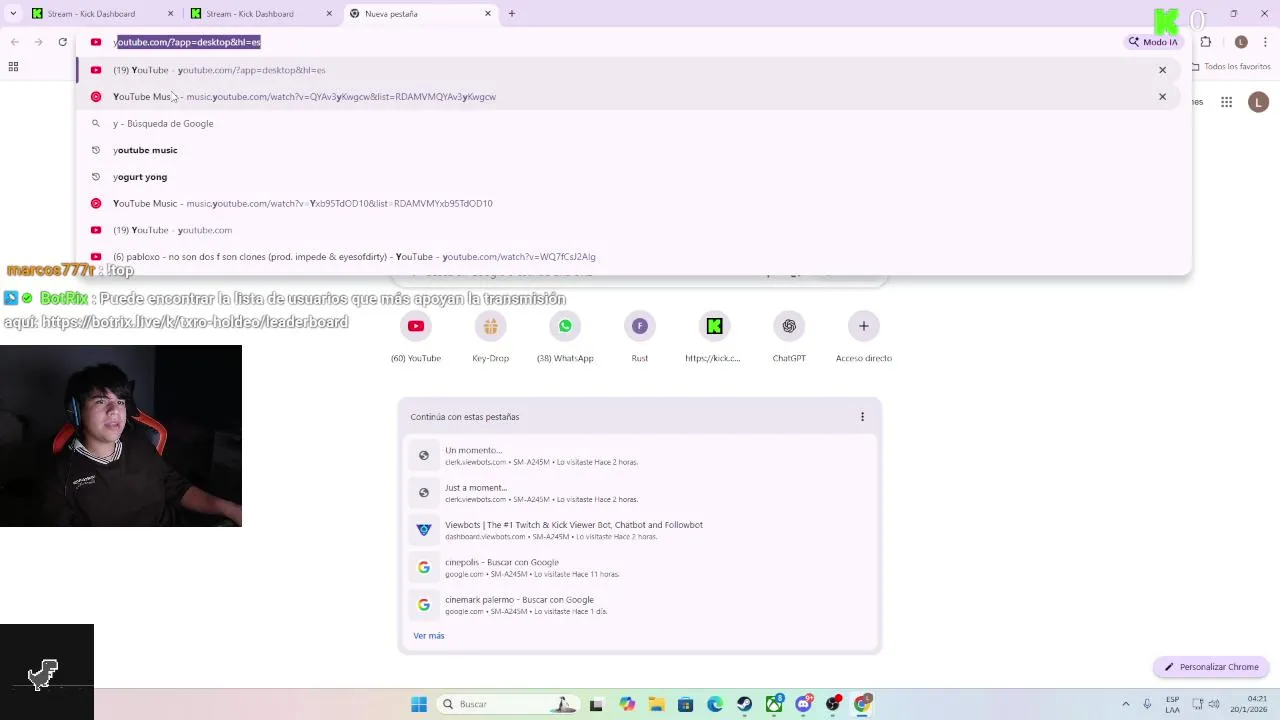
Task: Click the Personalizar Chrome button
Action: click(x=1211, y=667)
